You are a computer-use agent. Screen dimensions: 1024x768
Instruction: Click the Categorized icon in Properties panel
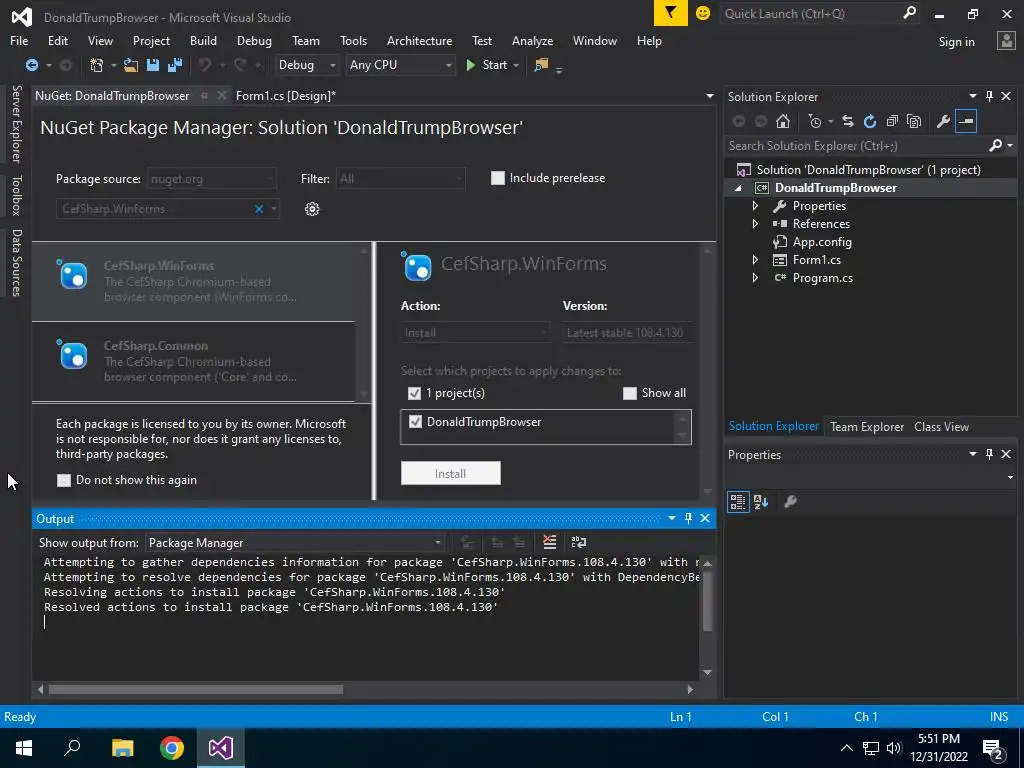pos(738,502)
